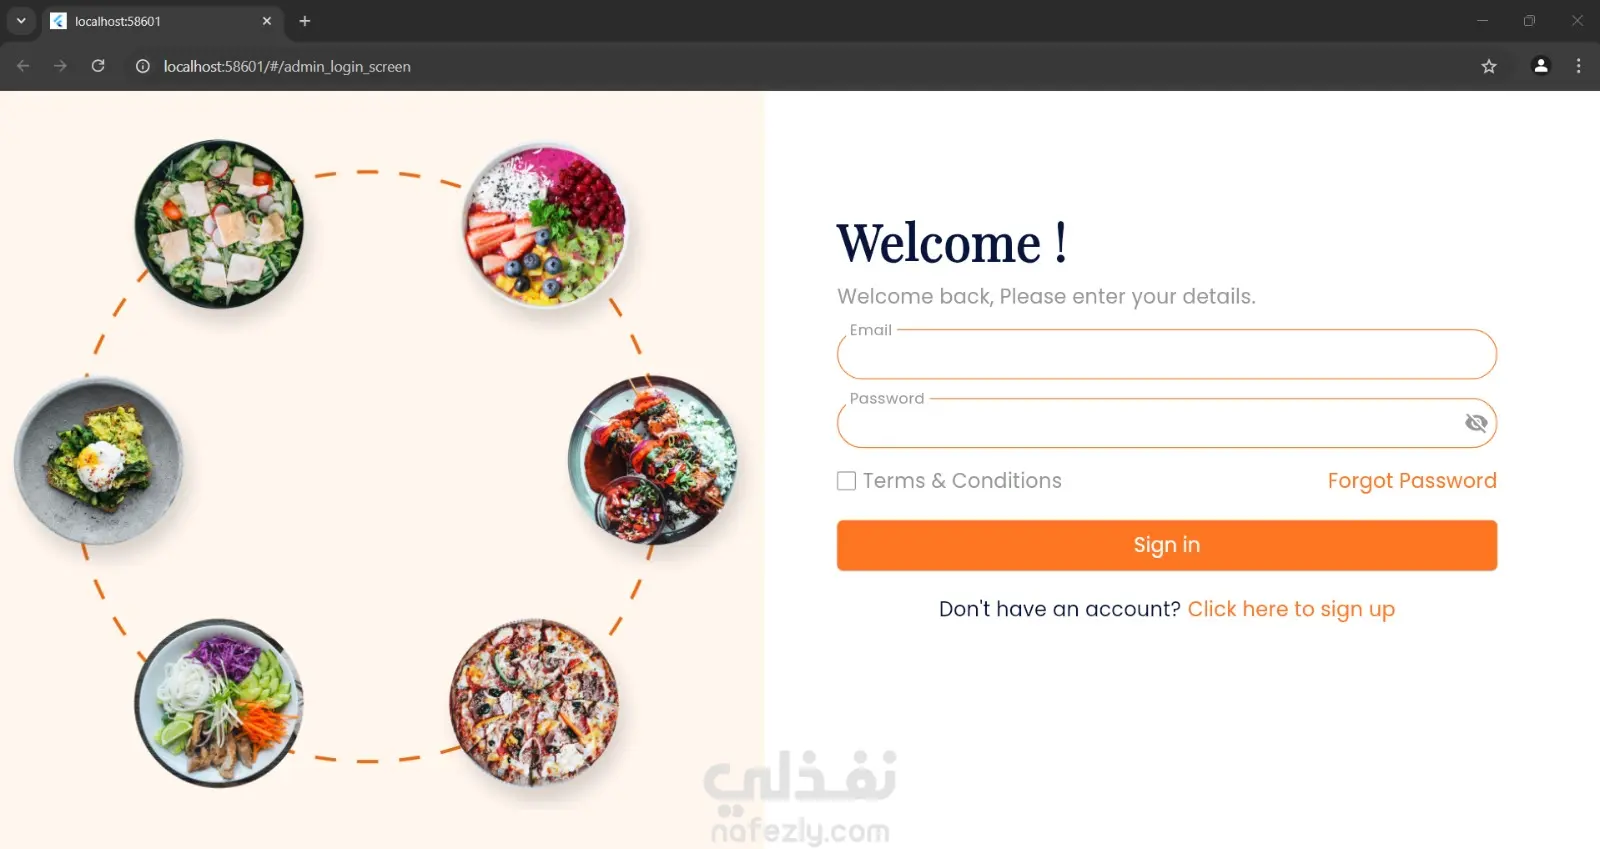Open the Forgot Password link
The height and width of the screenshot is (849, 1600).
1412,481
